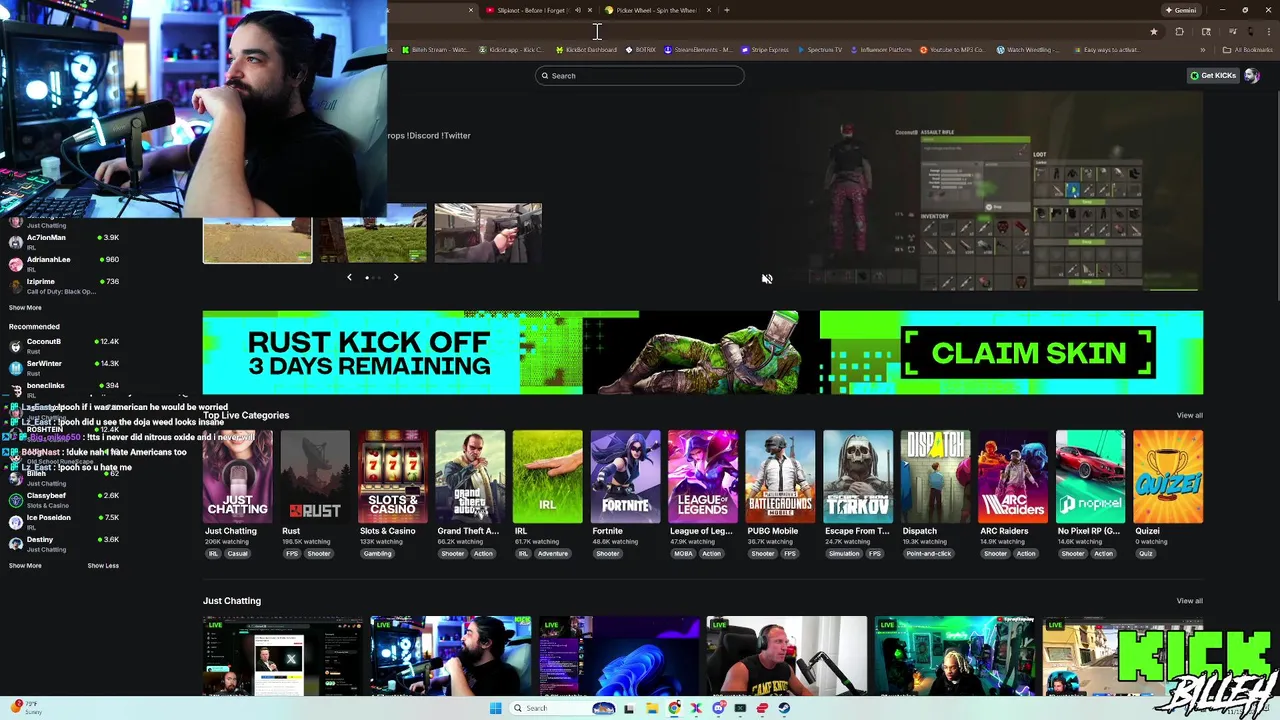Open Classybeef channel in sidebar
The width and height of the screenshot is (1280, 720).
click(64, 499)
